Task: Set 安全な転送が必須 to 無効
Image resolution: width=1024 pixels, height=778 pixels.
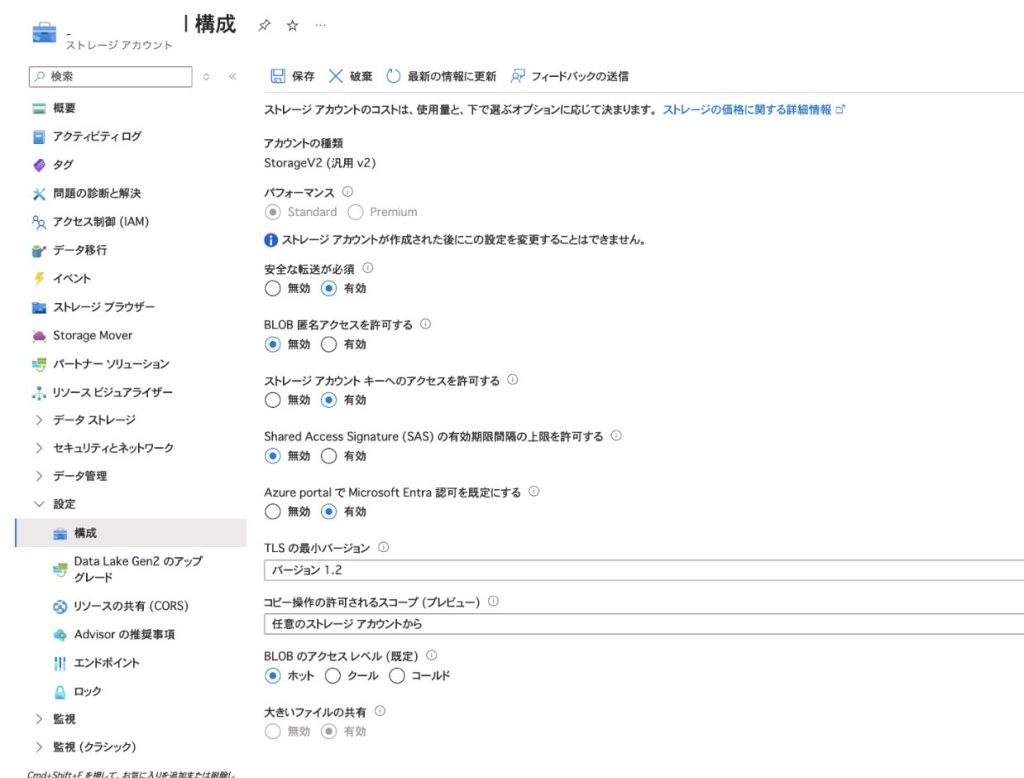Action: 273,288
